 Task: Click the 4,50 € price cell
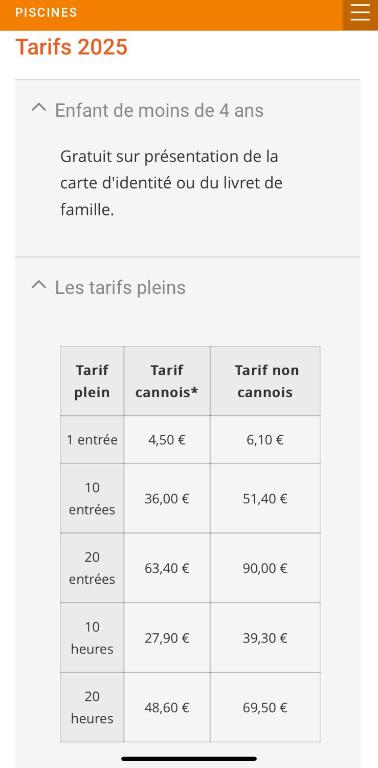tap(167, 440)
